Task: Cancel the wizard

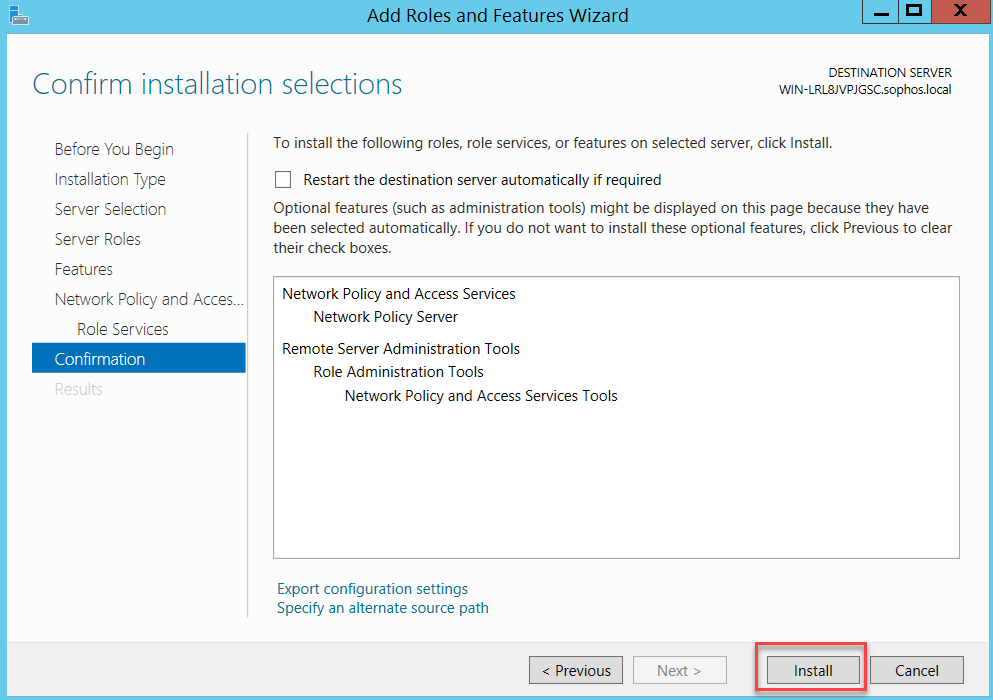Action: [916, 670]
